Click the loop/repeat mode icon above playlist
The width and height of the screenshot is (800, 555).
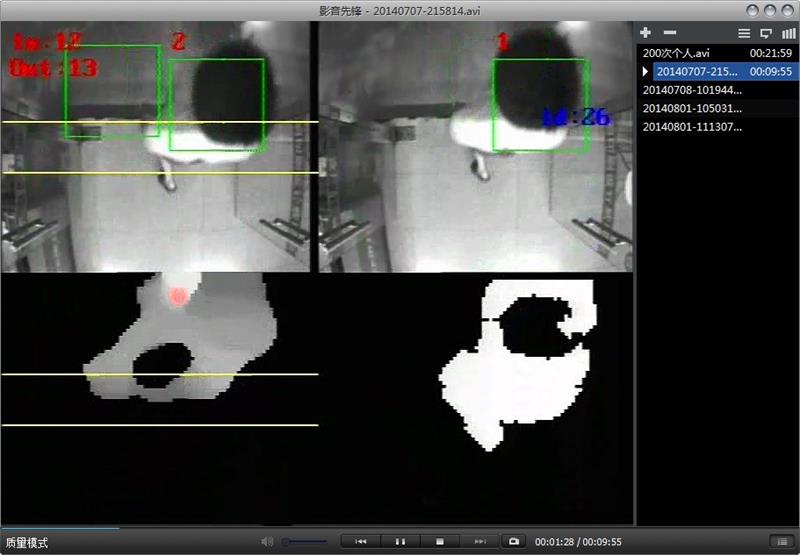click(x=766, y=33)
